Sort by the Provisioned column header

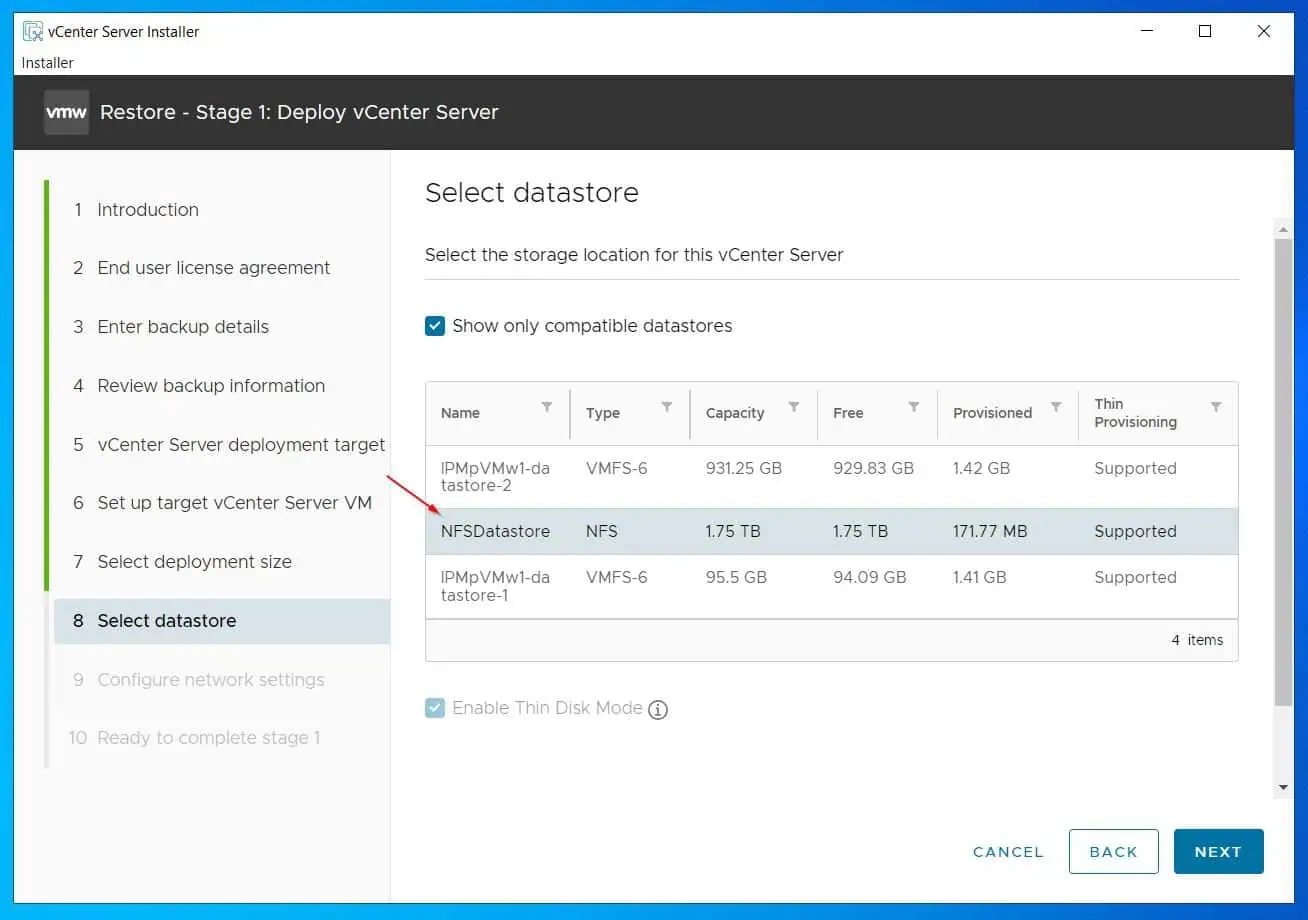[x=992, y=413]
